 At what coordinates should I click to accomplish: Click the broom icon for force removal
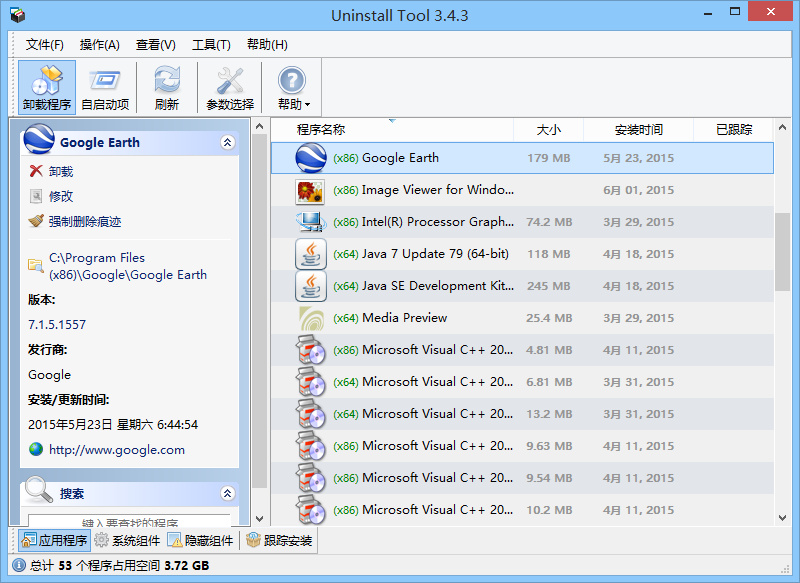pos(36,221)
